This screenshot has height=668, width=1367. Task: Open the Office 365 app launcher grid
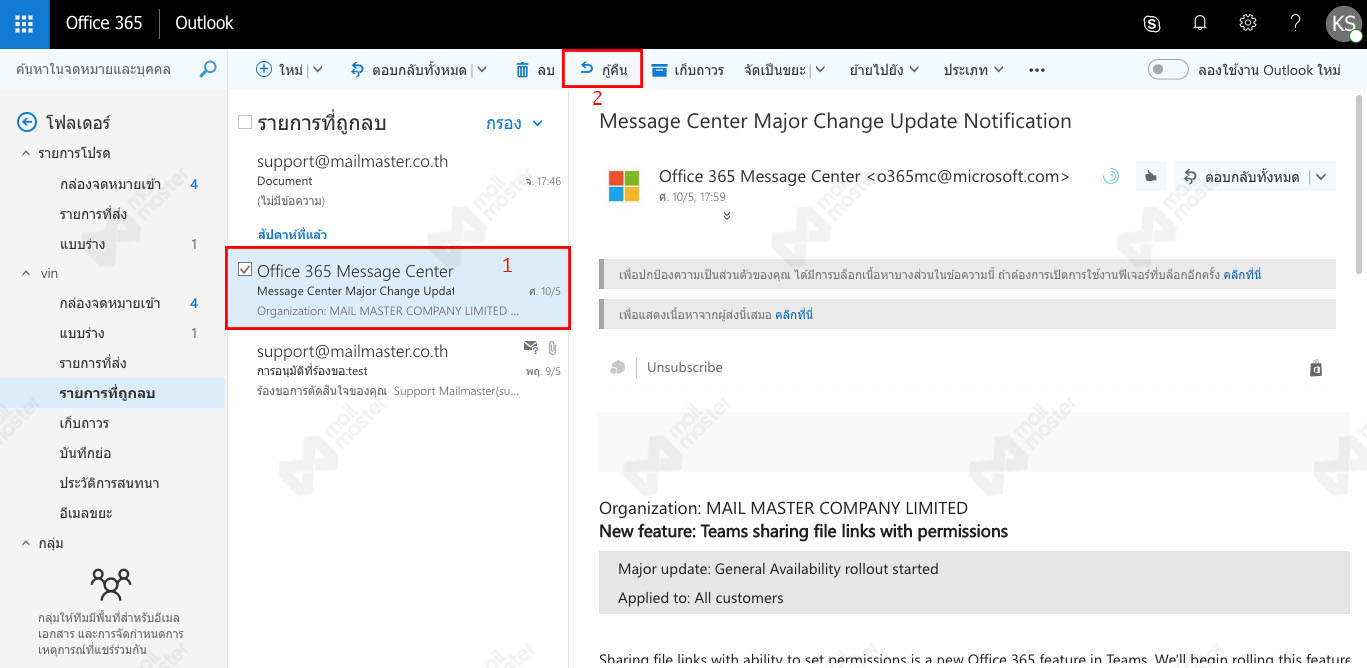click(24, 23)
